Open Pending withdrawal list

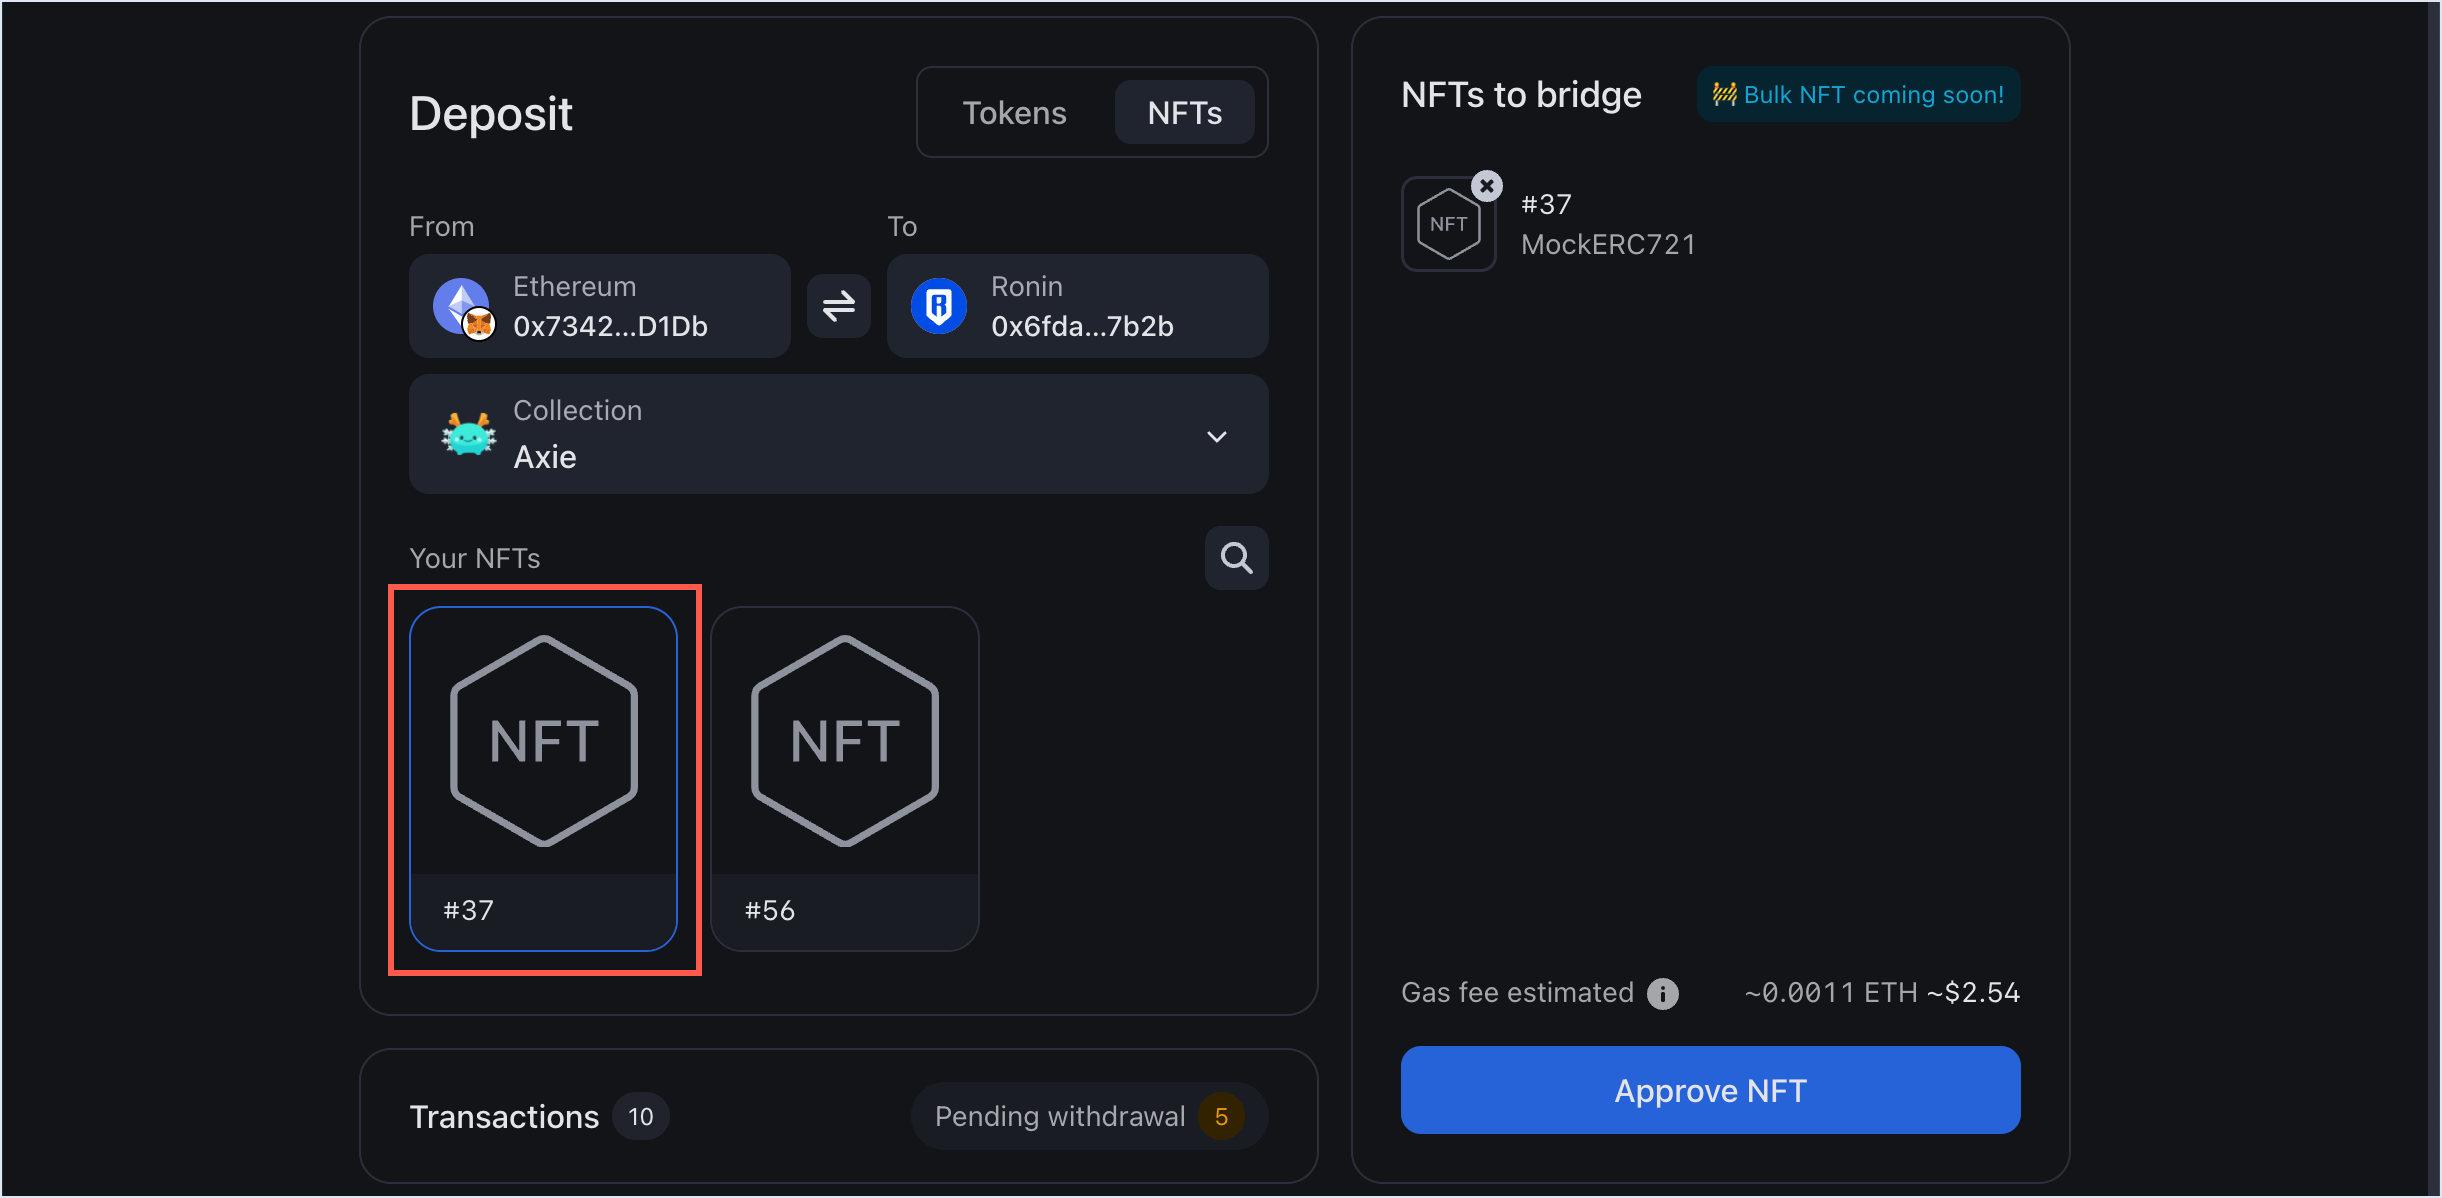pos(1059,1116)
